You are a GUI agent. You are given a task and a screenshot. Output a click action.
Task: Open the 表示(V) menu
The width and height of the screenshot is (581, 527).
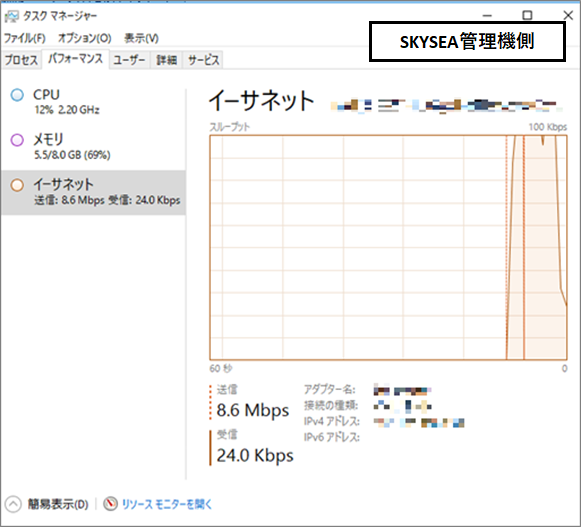141,38
